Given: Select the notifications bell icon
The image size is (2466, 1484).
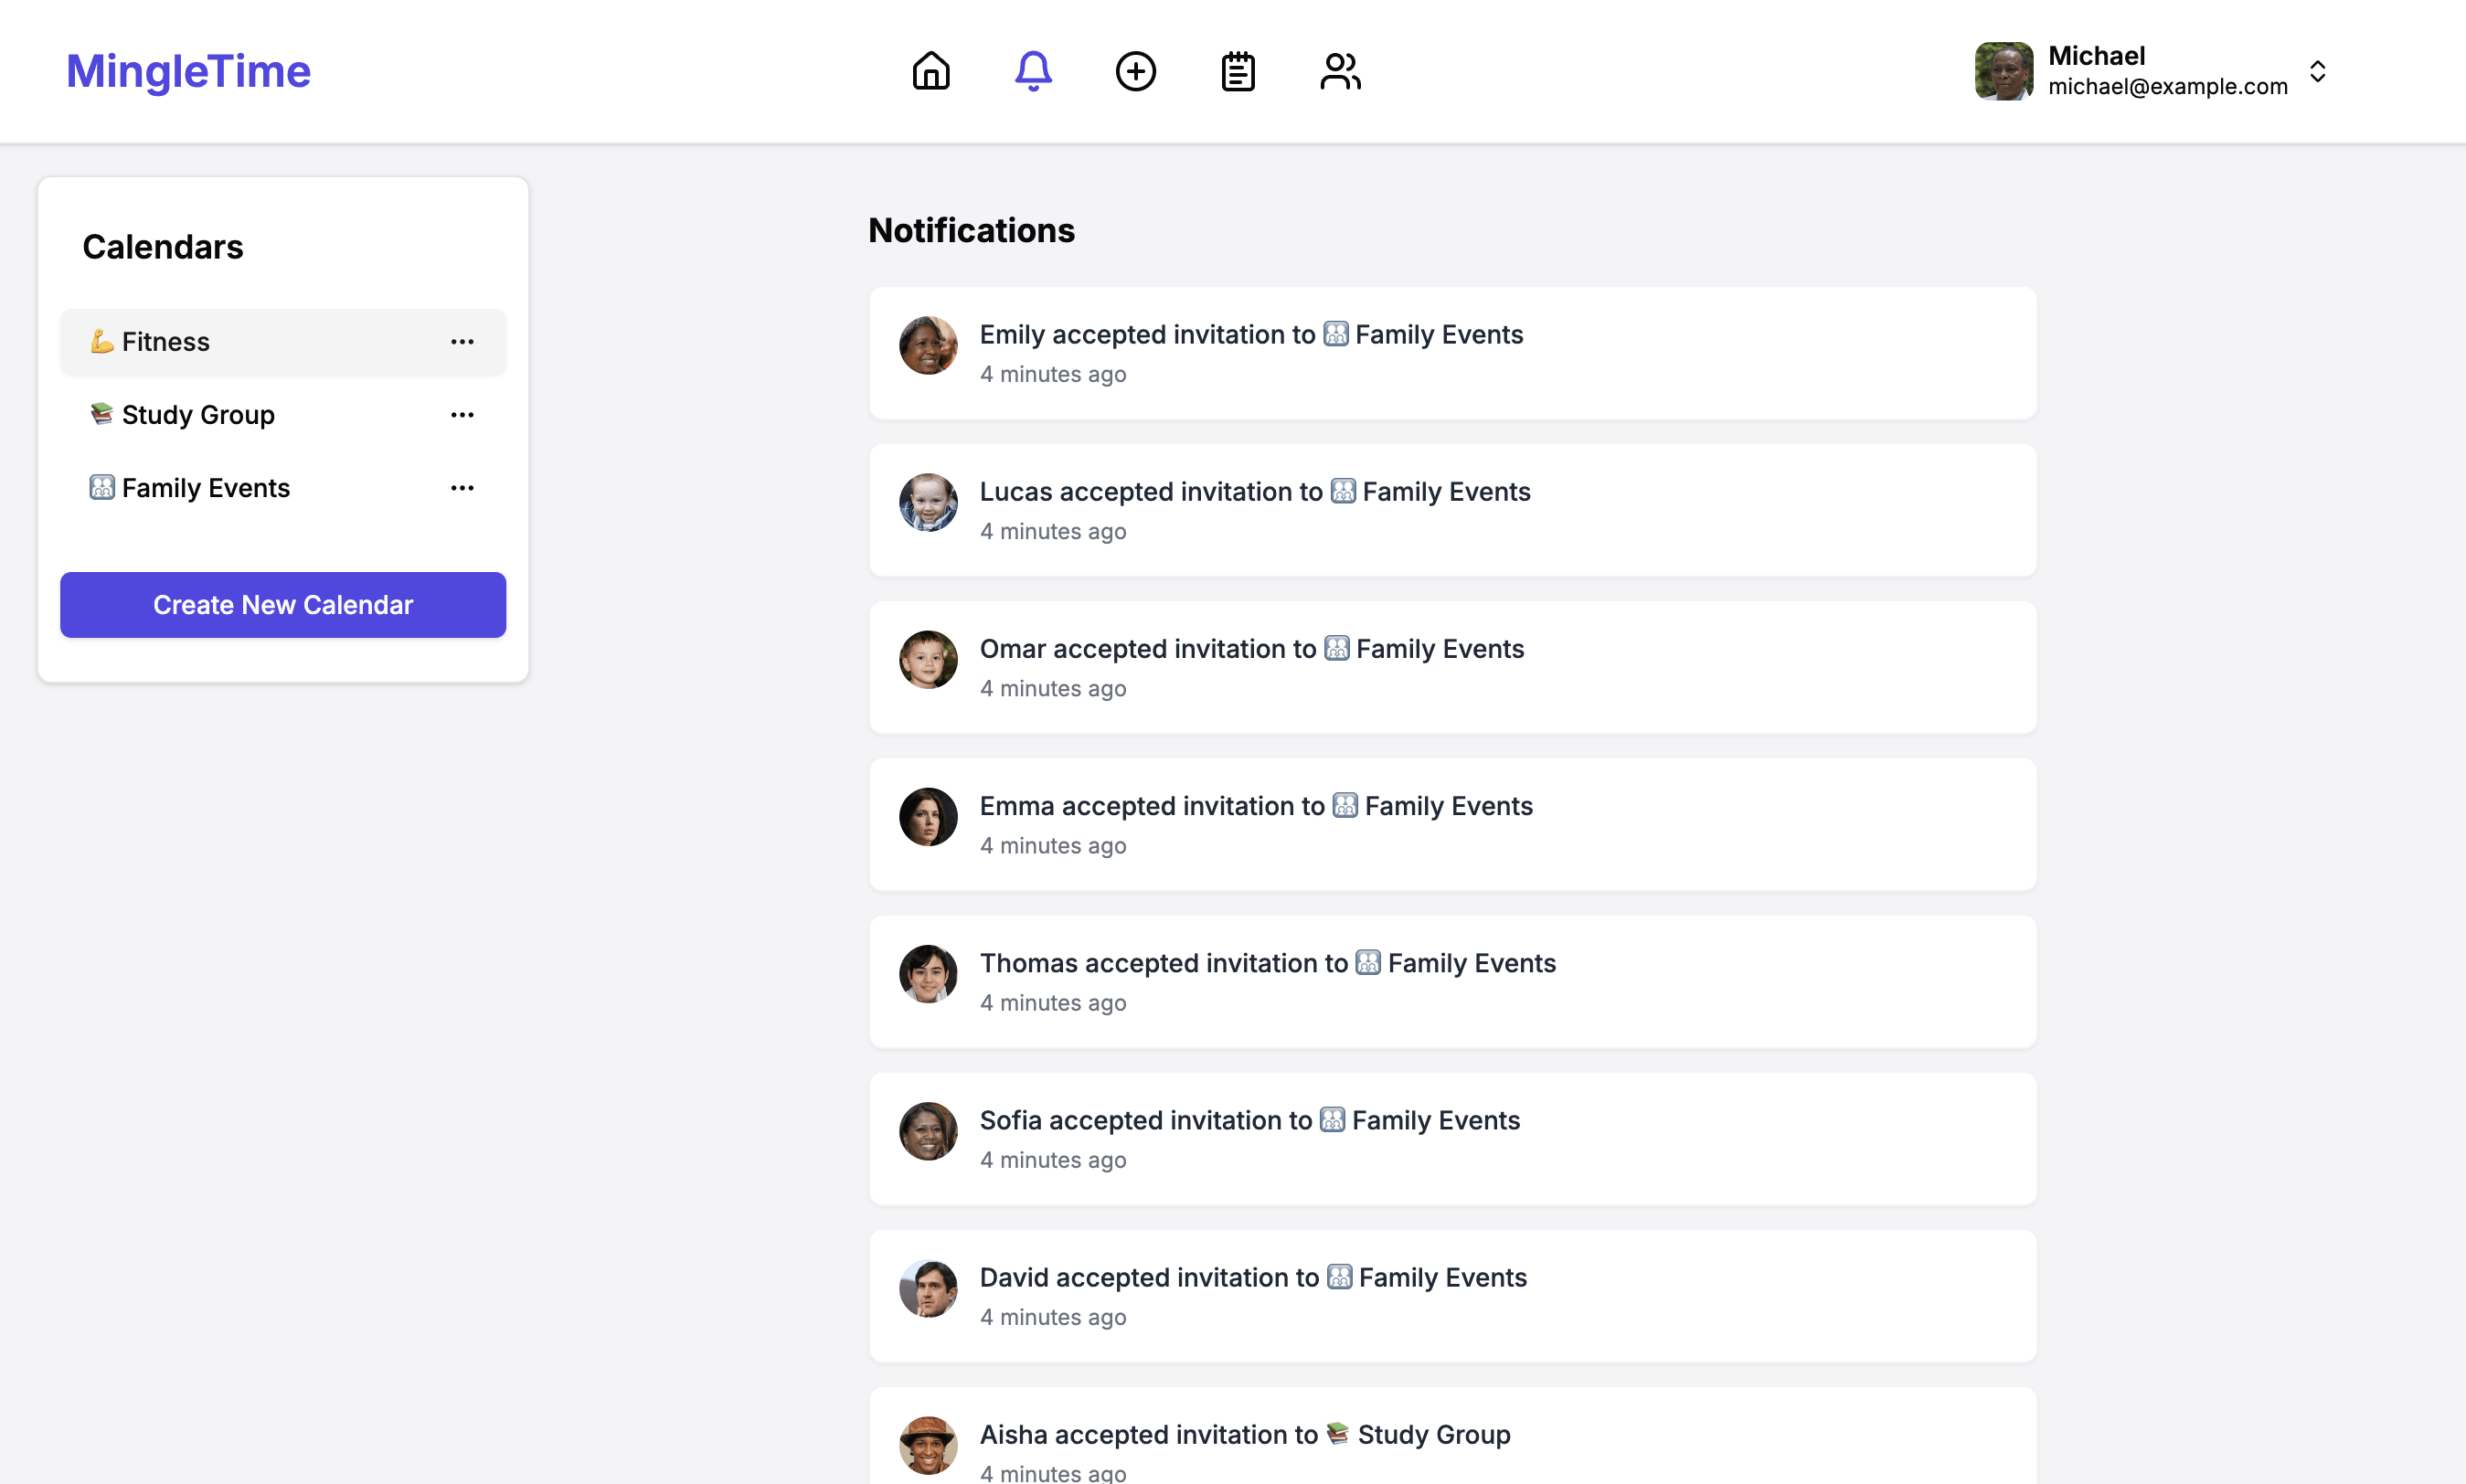Looking at the screenshot, I should point(1034,70).
